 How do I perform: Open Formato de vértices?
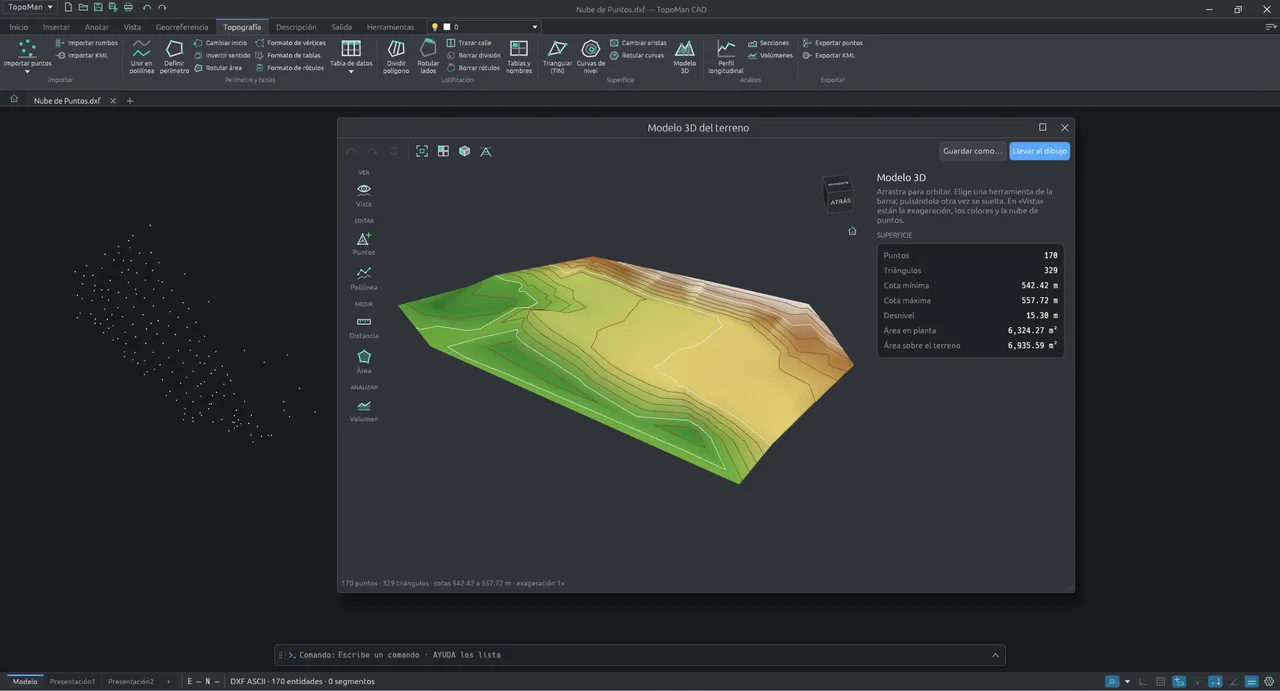coord(290,43)
